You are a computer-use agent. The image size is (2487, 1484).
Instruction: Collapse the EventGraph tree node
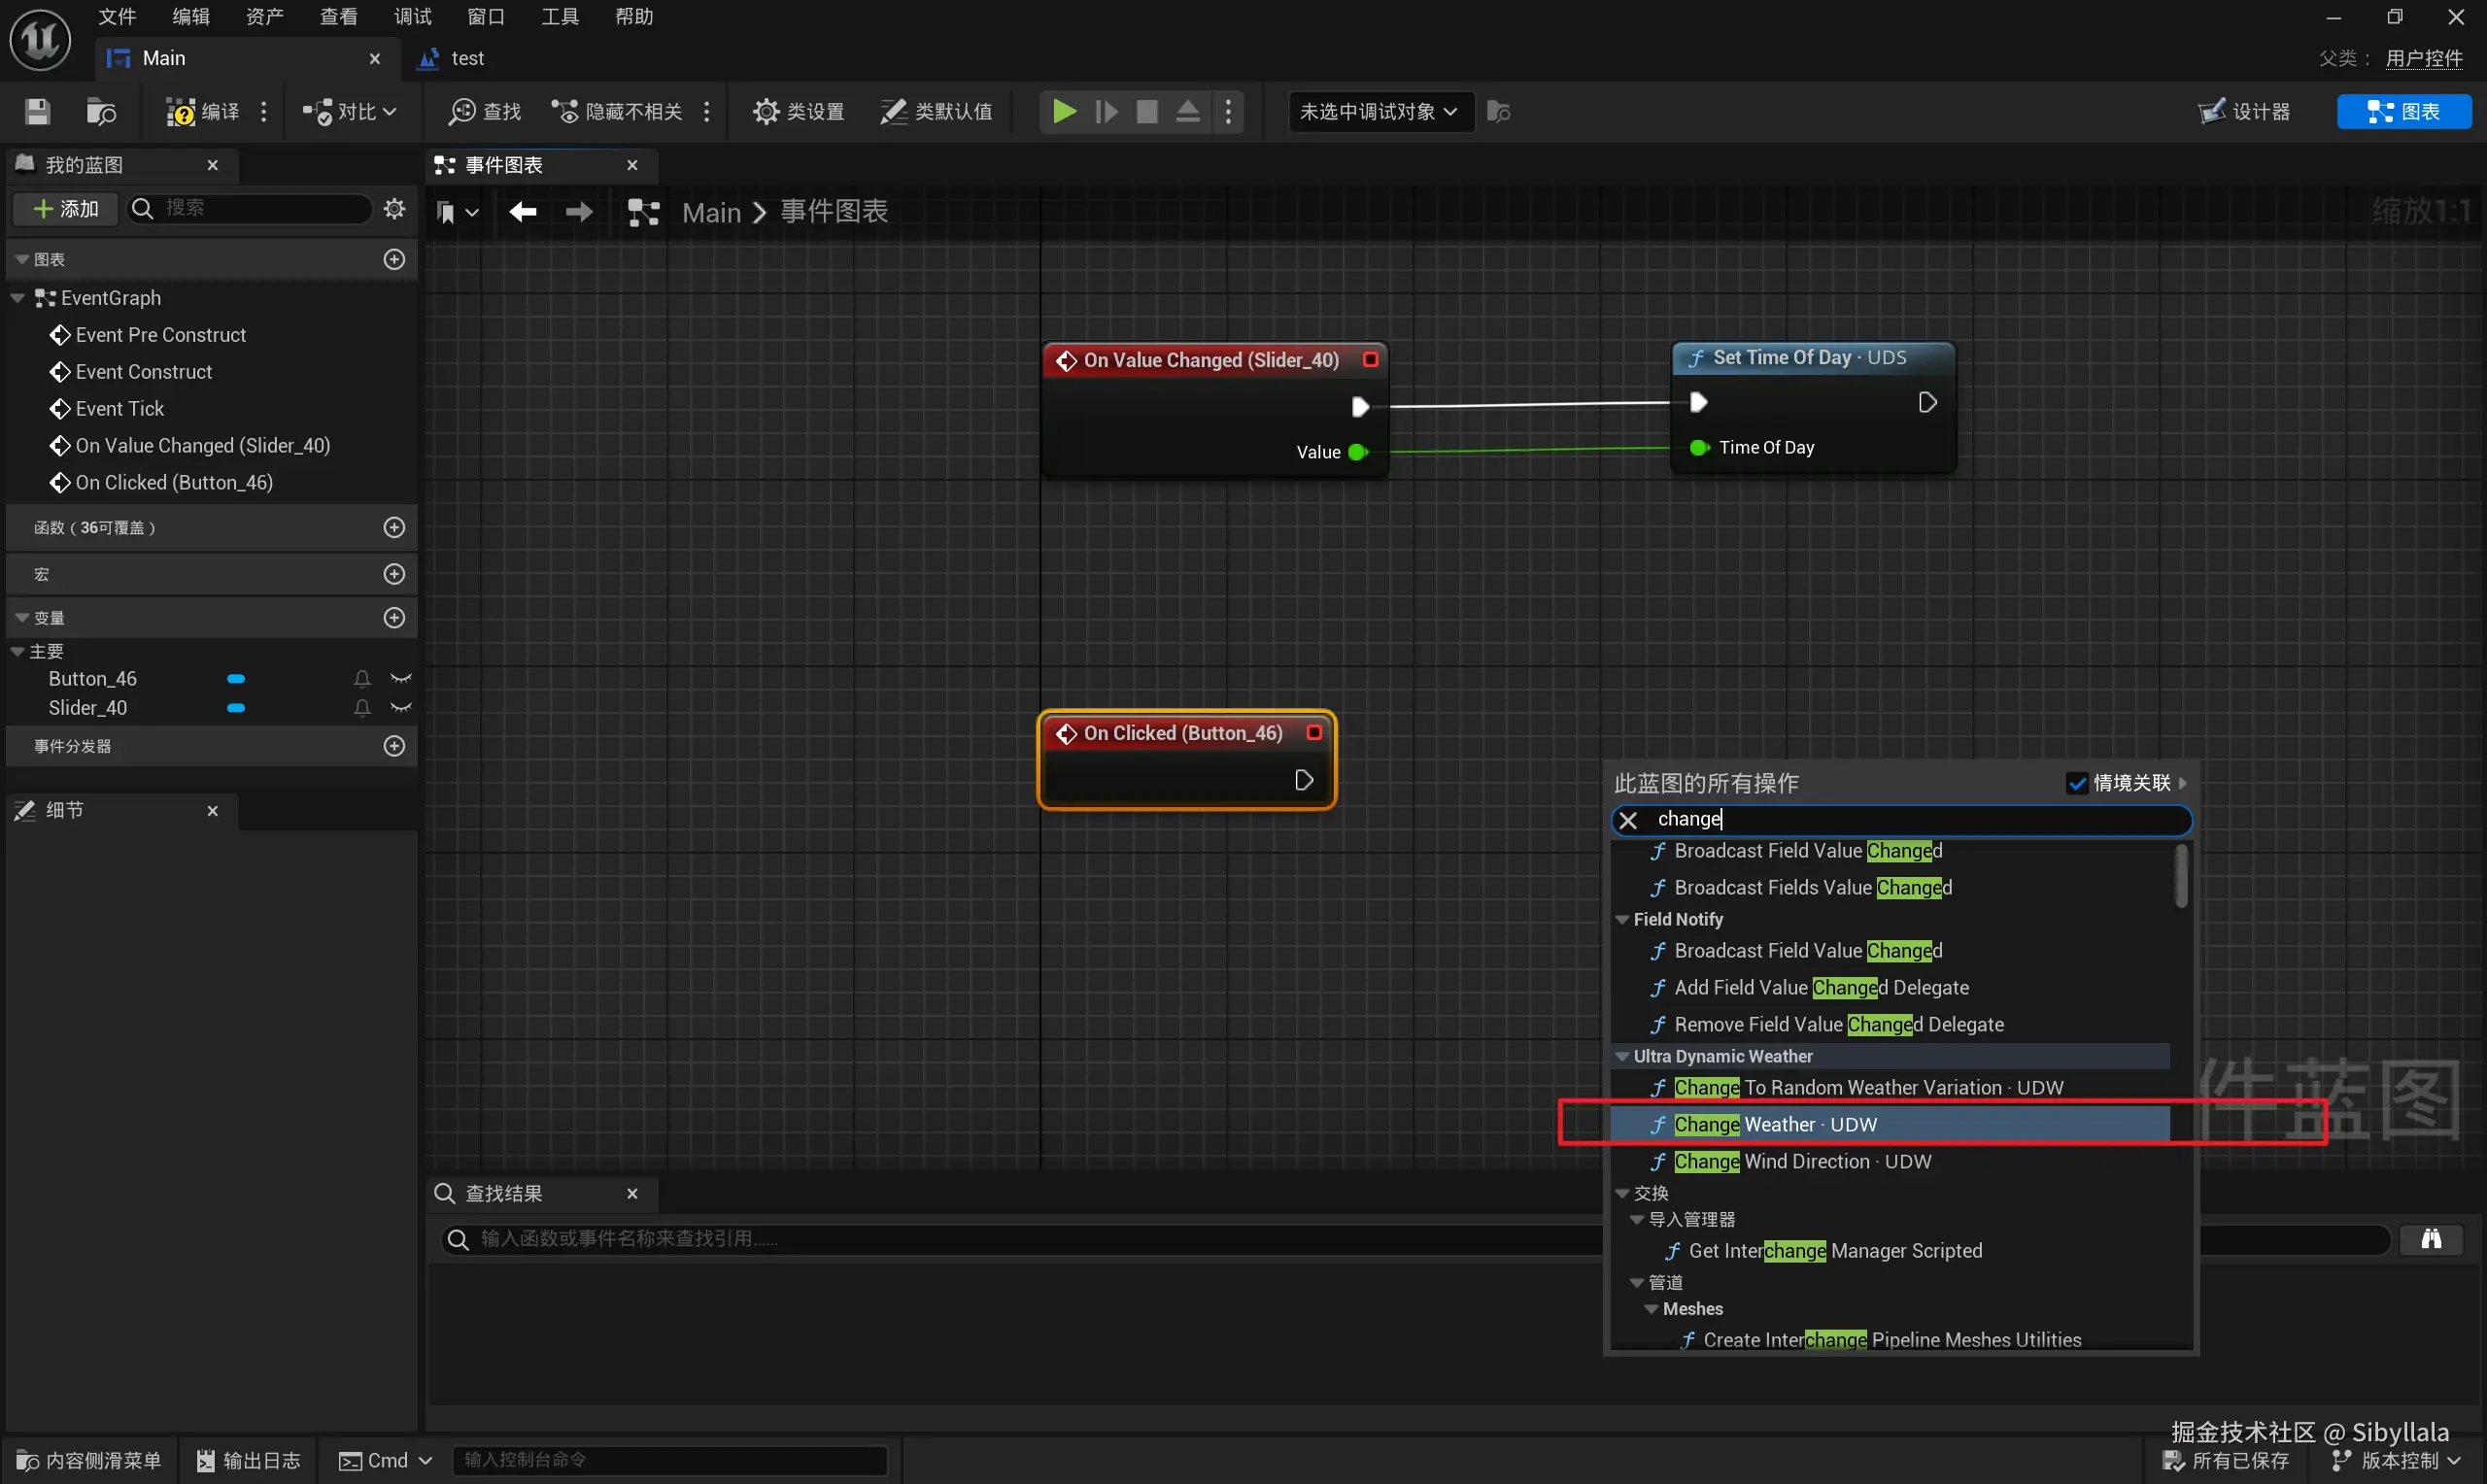18,298
